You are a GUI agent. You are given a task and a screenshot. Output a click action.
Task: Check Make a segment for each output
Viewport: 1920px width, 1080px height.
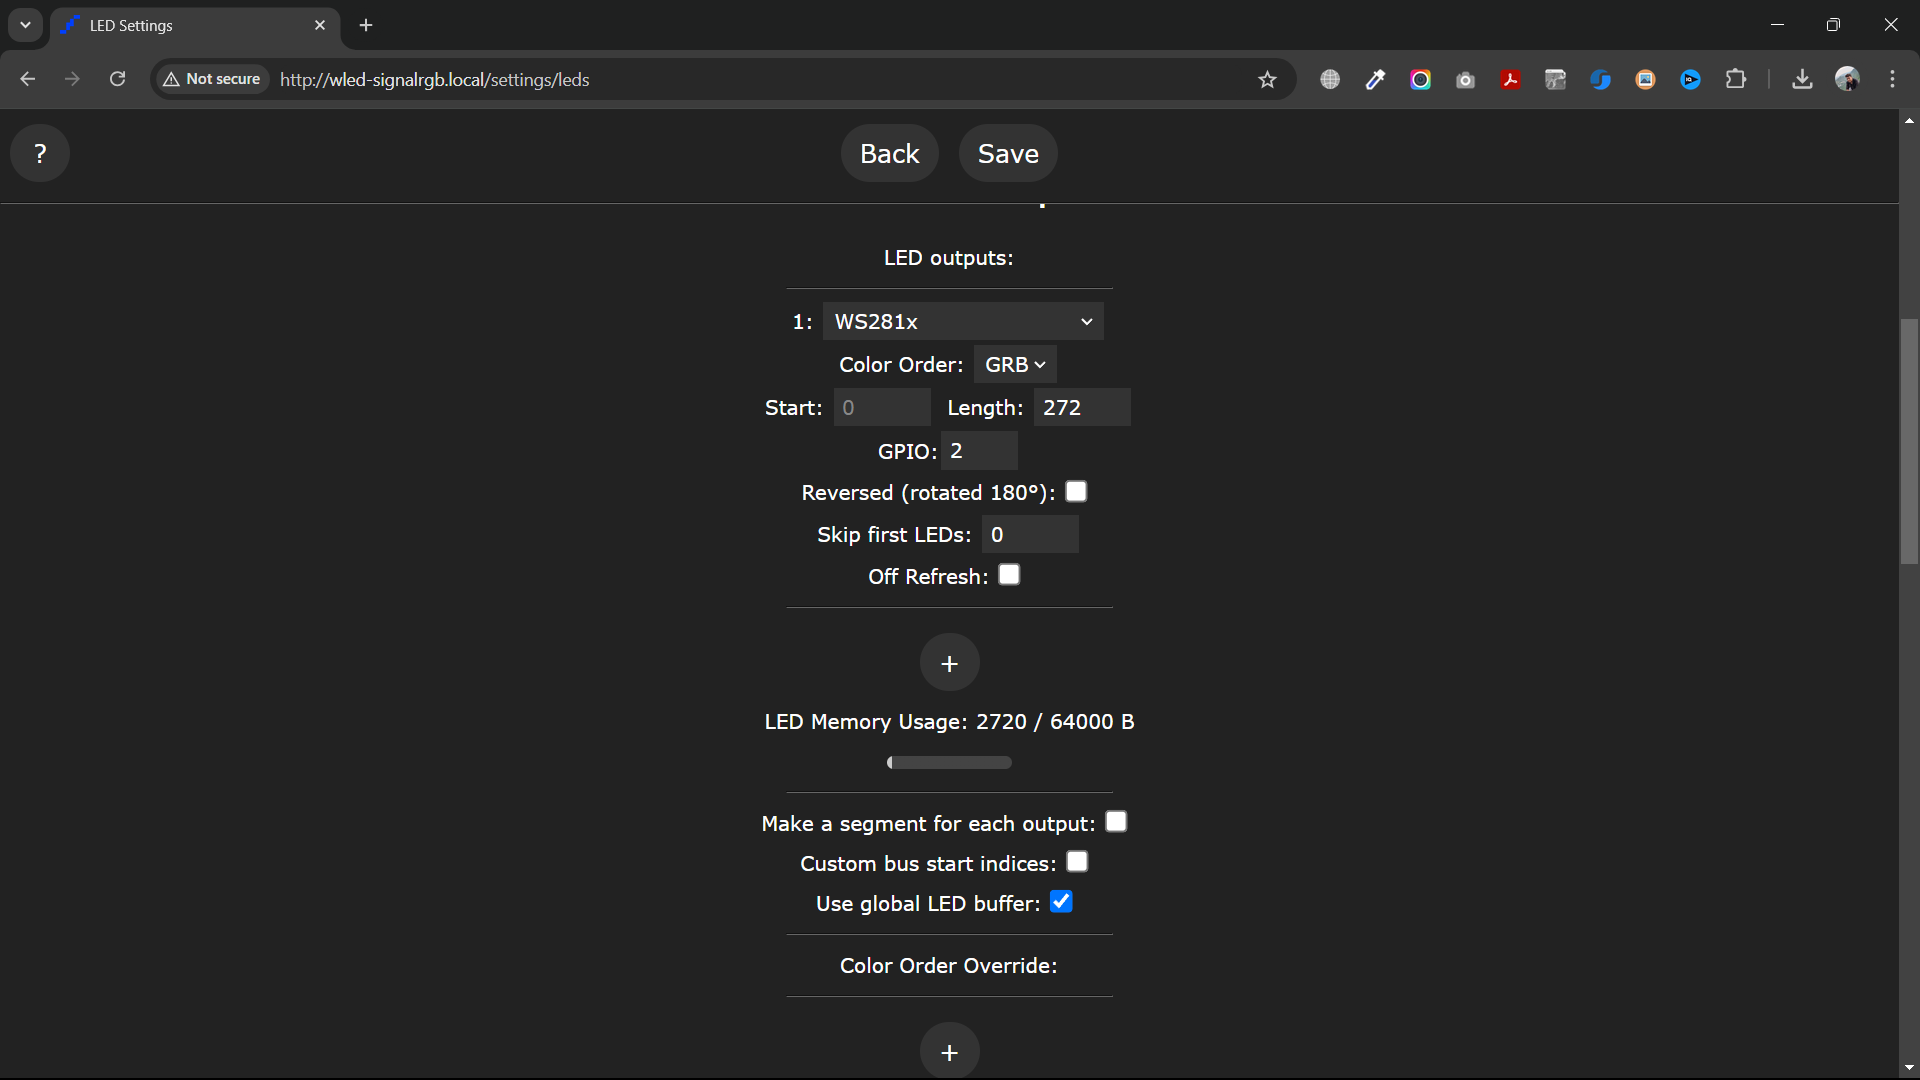click(x=1116, y=822)
